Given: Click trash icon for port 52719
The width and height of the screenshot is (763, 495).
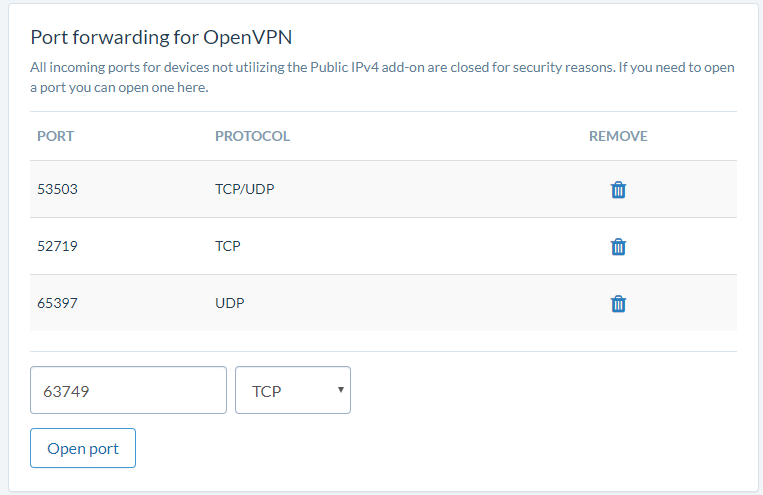Looking at the screenshot, I should click(x=618, y=246).
